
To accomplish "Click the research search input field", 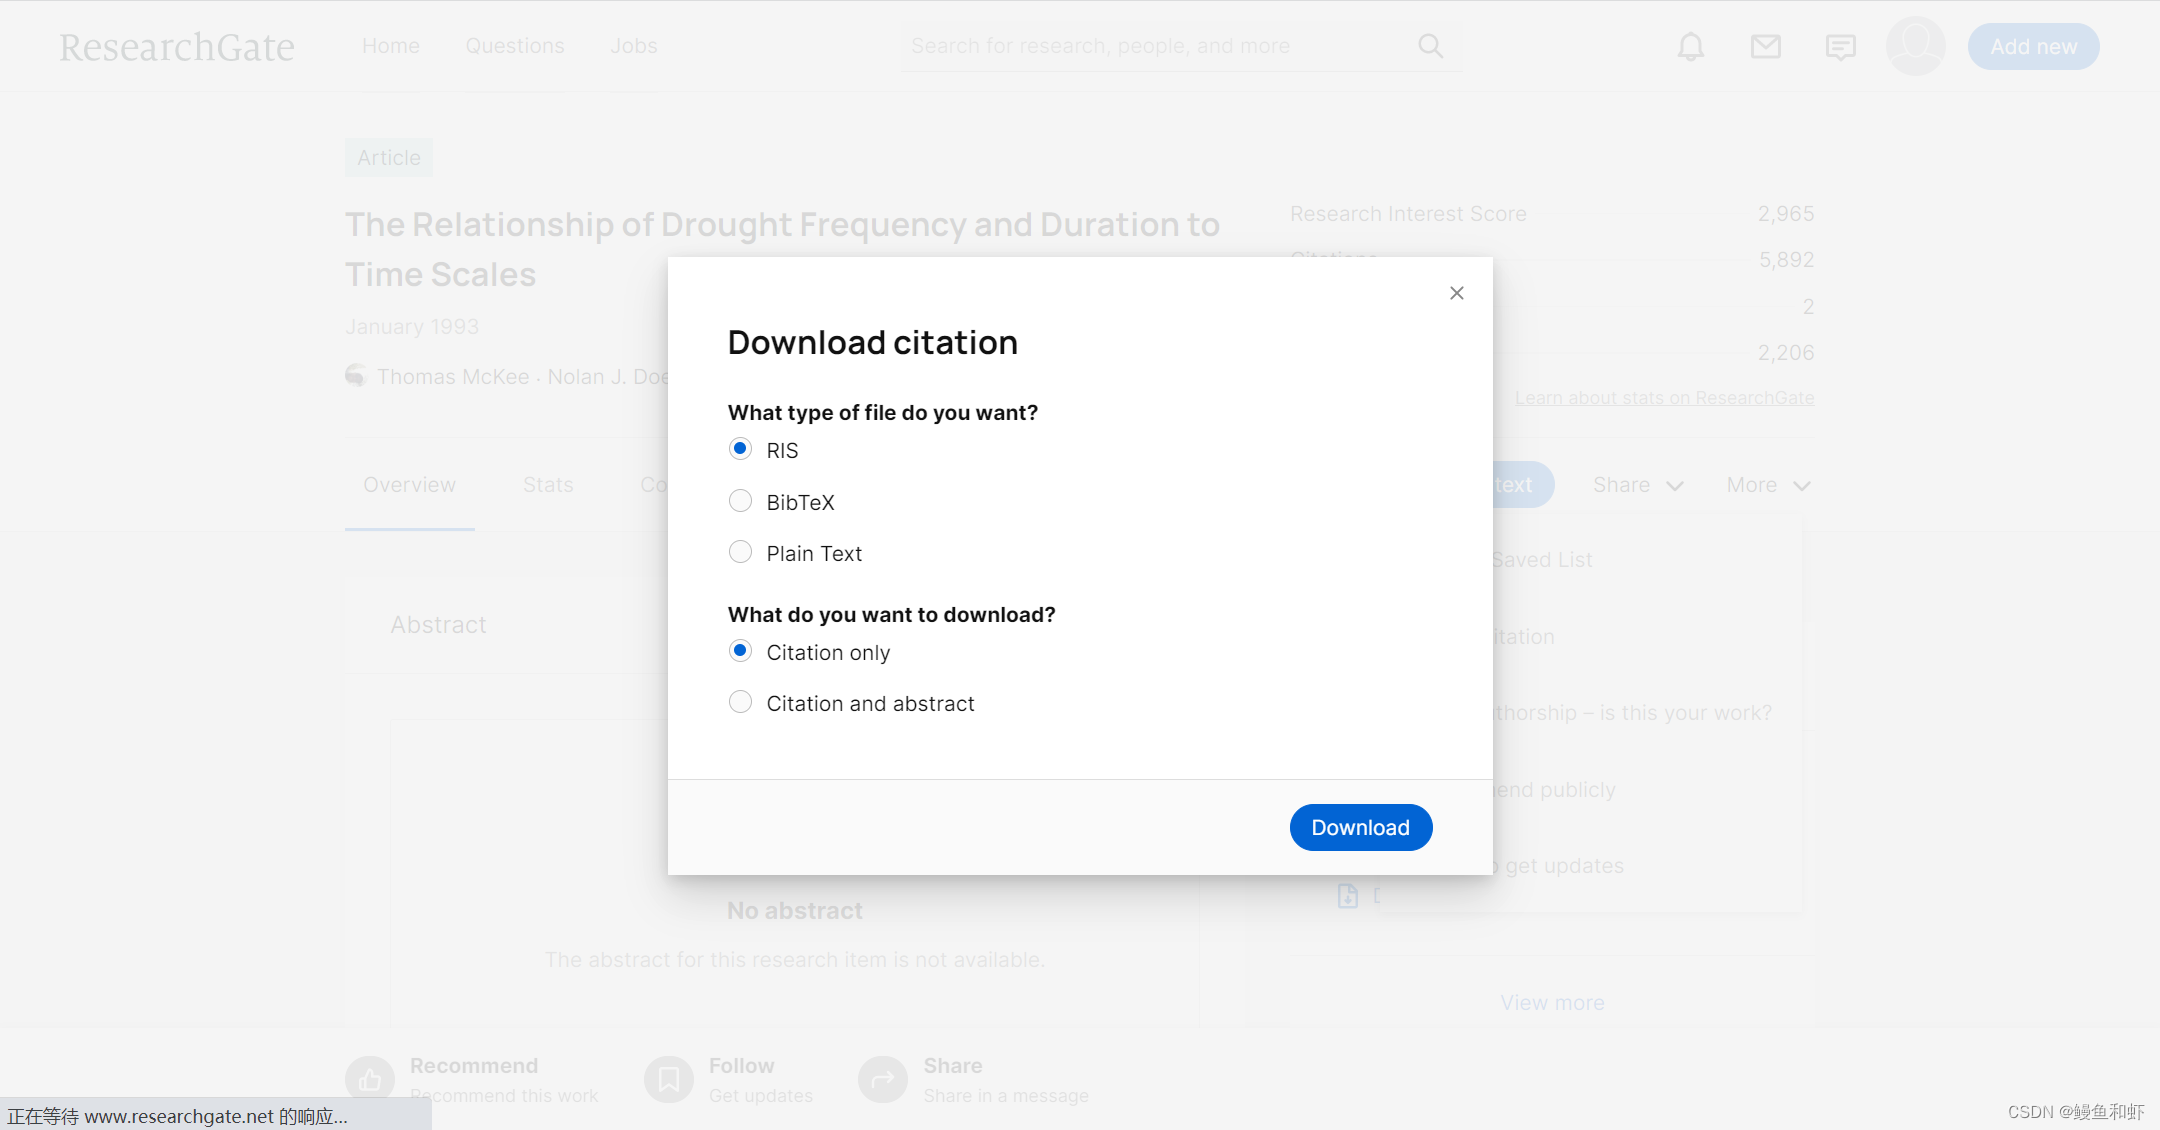I will 1150,46.
